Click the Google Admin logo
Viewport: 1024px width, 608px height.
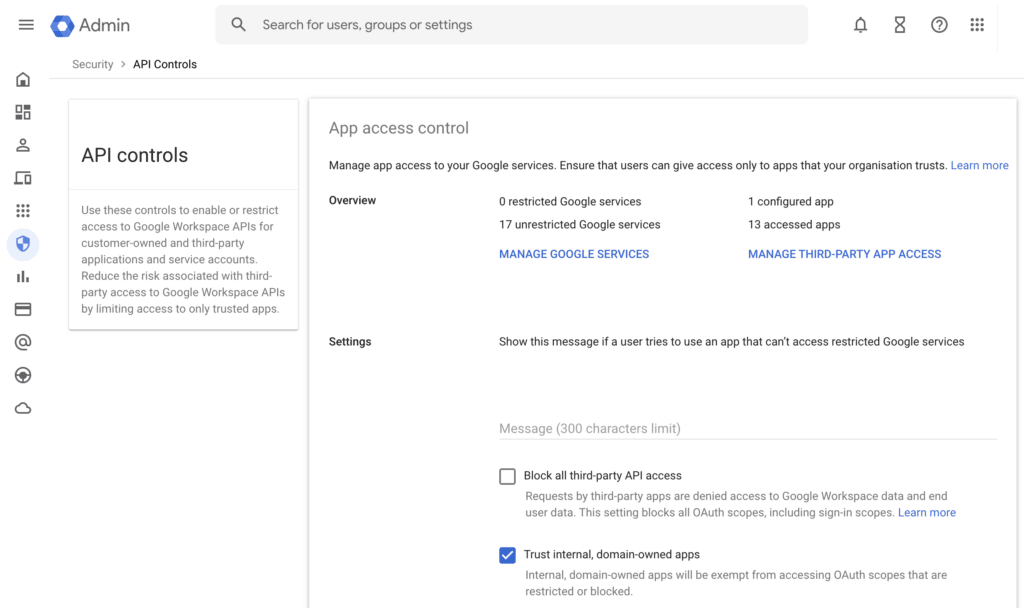pyautogui.click(x=90, y=25)
